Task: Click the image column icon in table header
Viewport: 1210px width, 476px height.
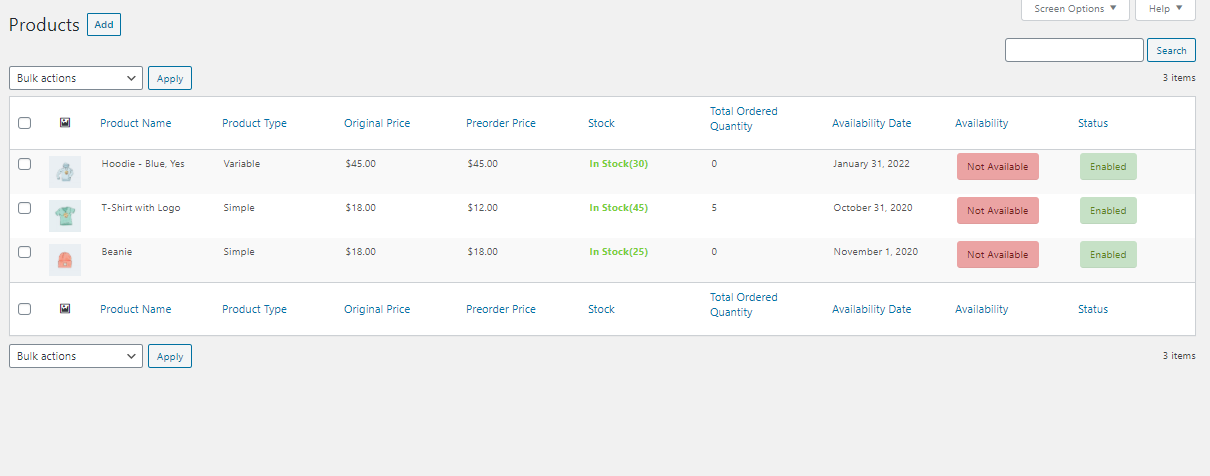Action: pyautogui.click(x=65, y=123)
